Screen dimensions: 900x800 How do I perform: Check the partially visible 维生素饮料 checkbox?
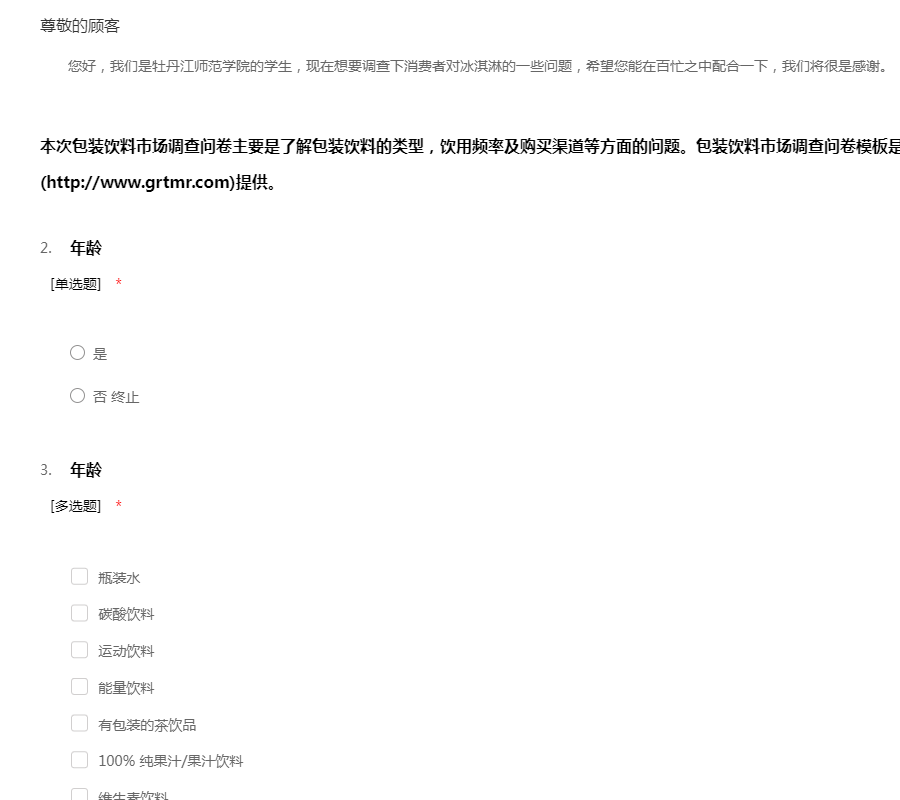(80, 794)
